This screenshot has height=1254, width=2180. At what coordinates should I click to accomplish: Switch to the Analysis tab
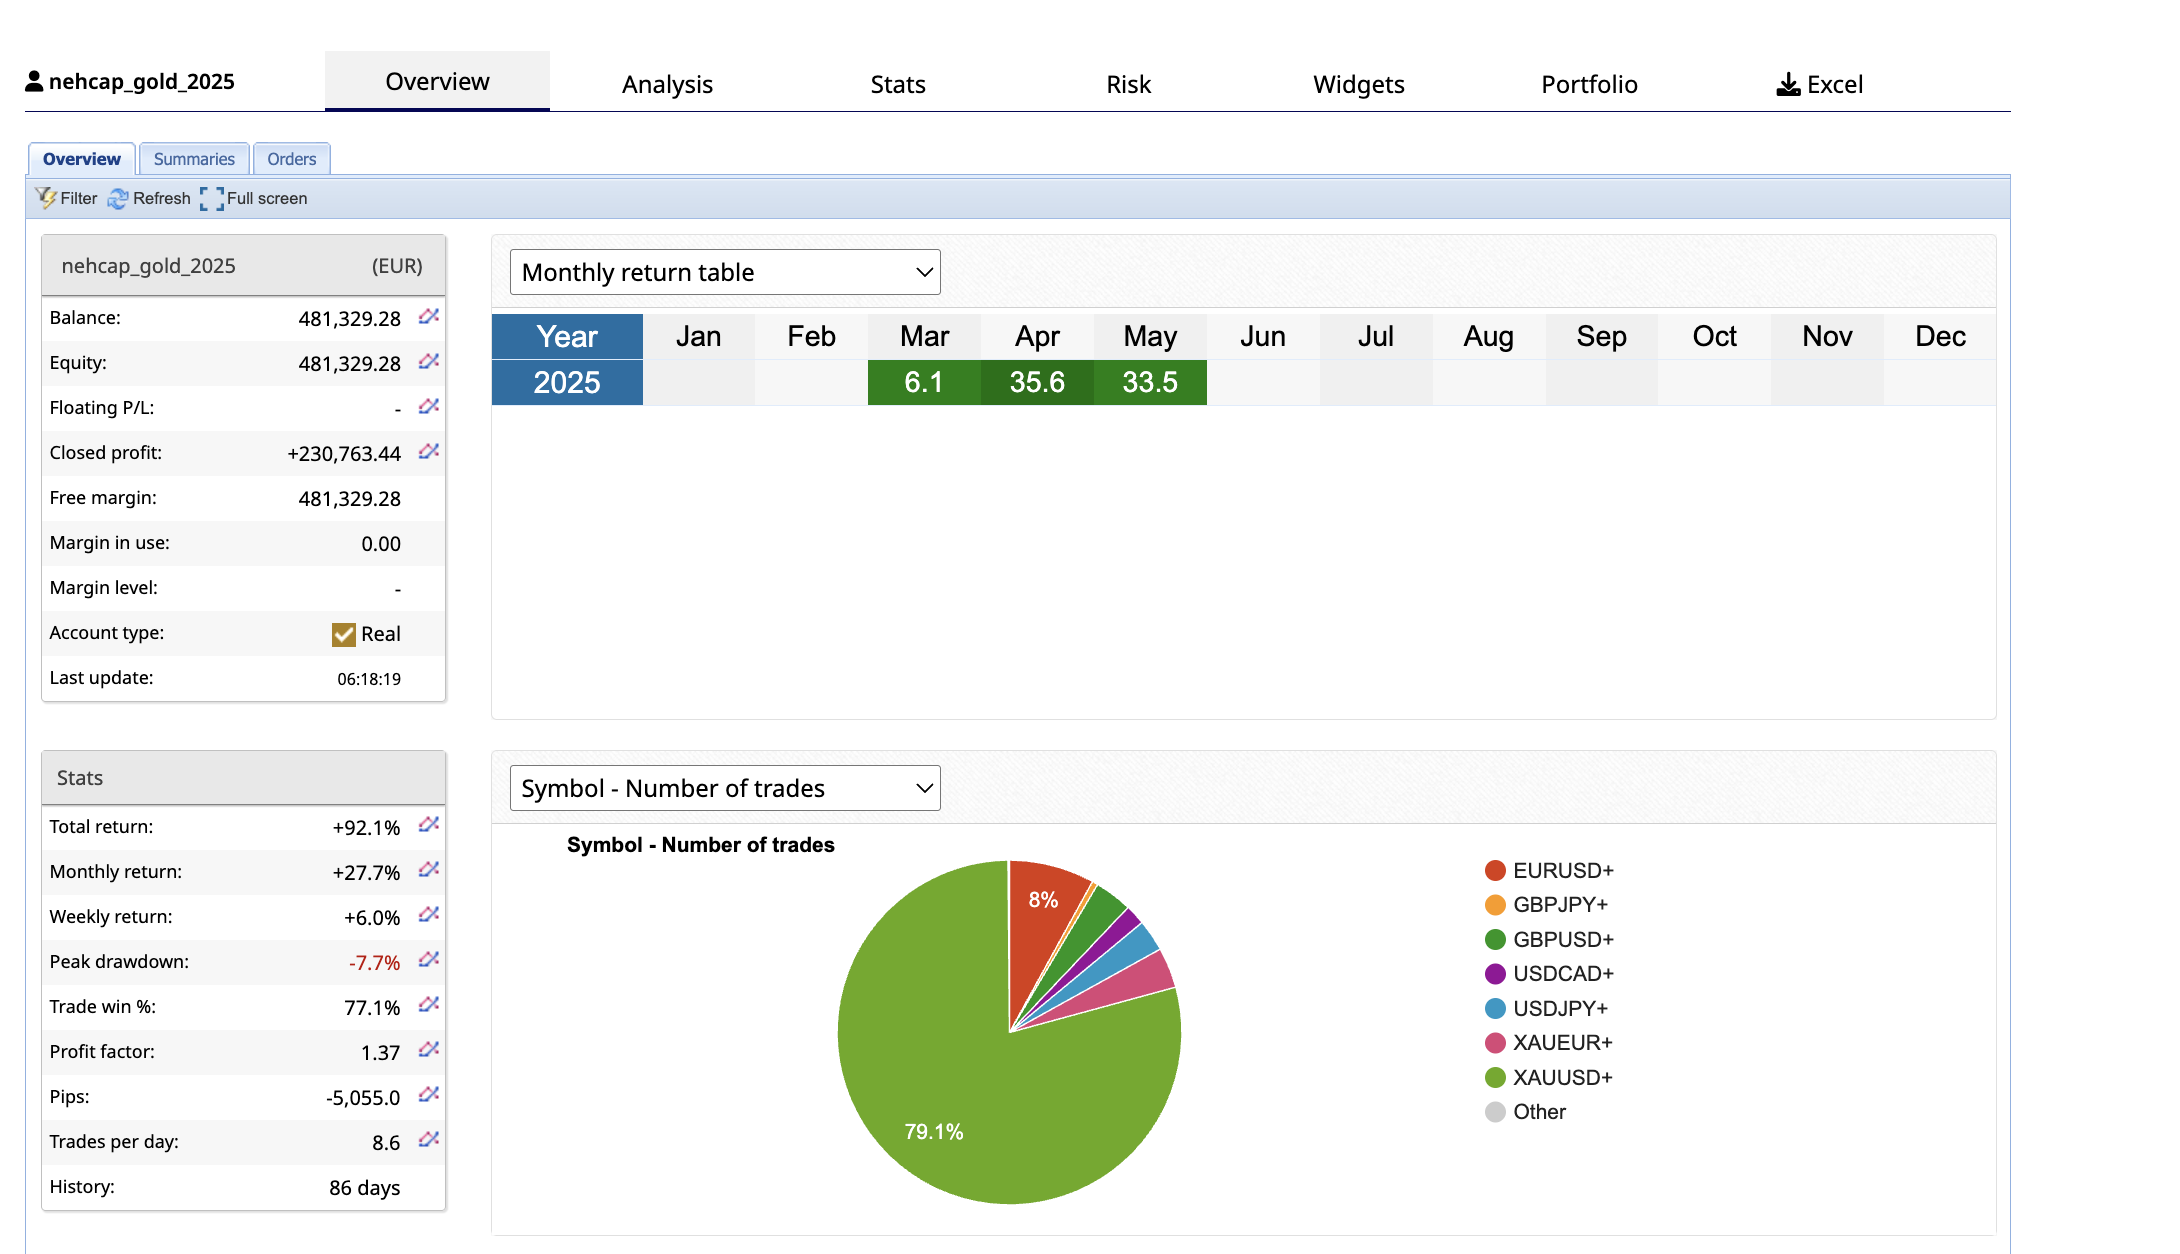click(x=667, y=85)
